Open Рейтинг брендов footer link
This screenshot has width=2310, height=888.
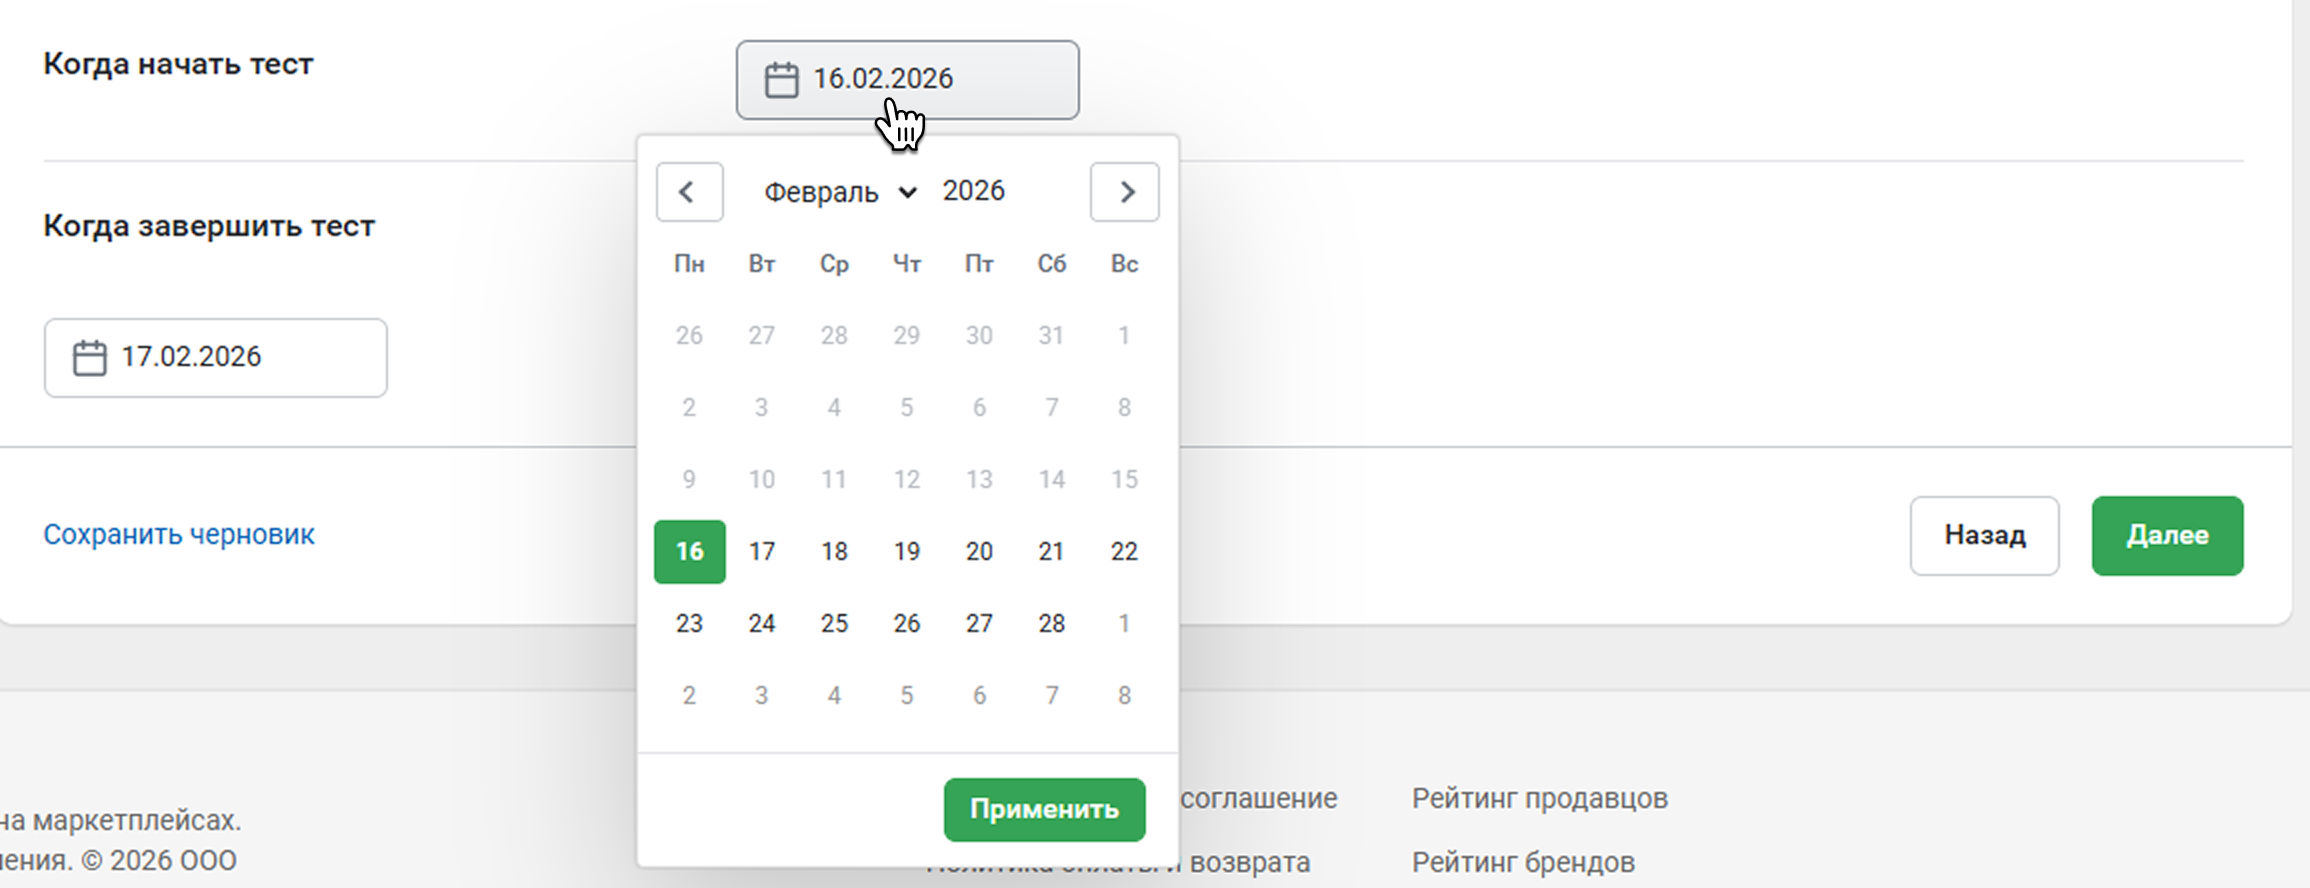pyautogui.click(x=1522, y=862)
